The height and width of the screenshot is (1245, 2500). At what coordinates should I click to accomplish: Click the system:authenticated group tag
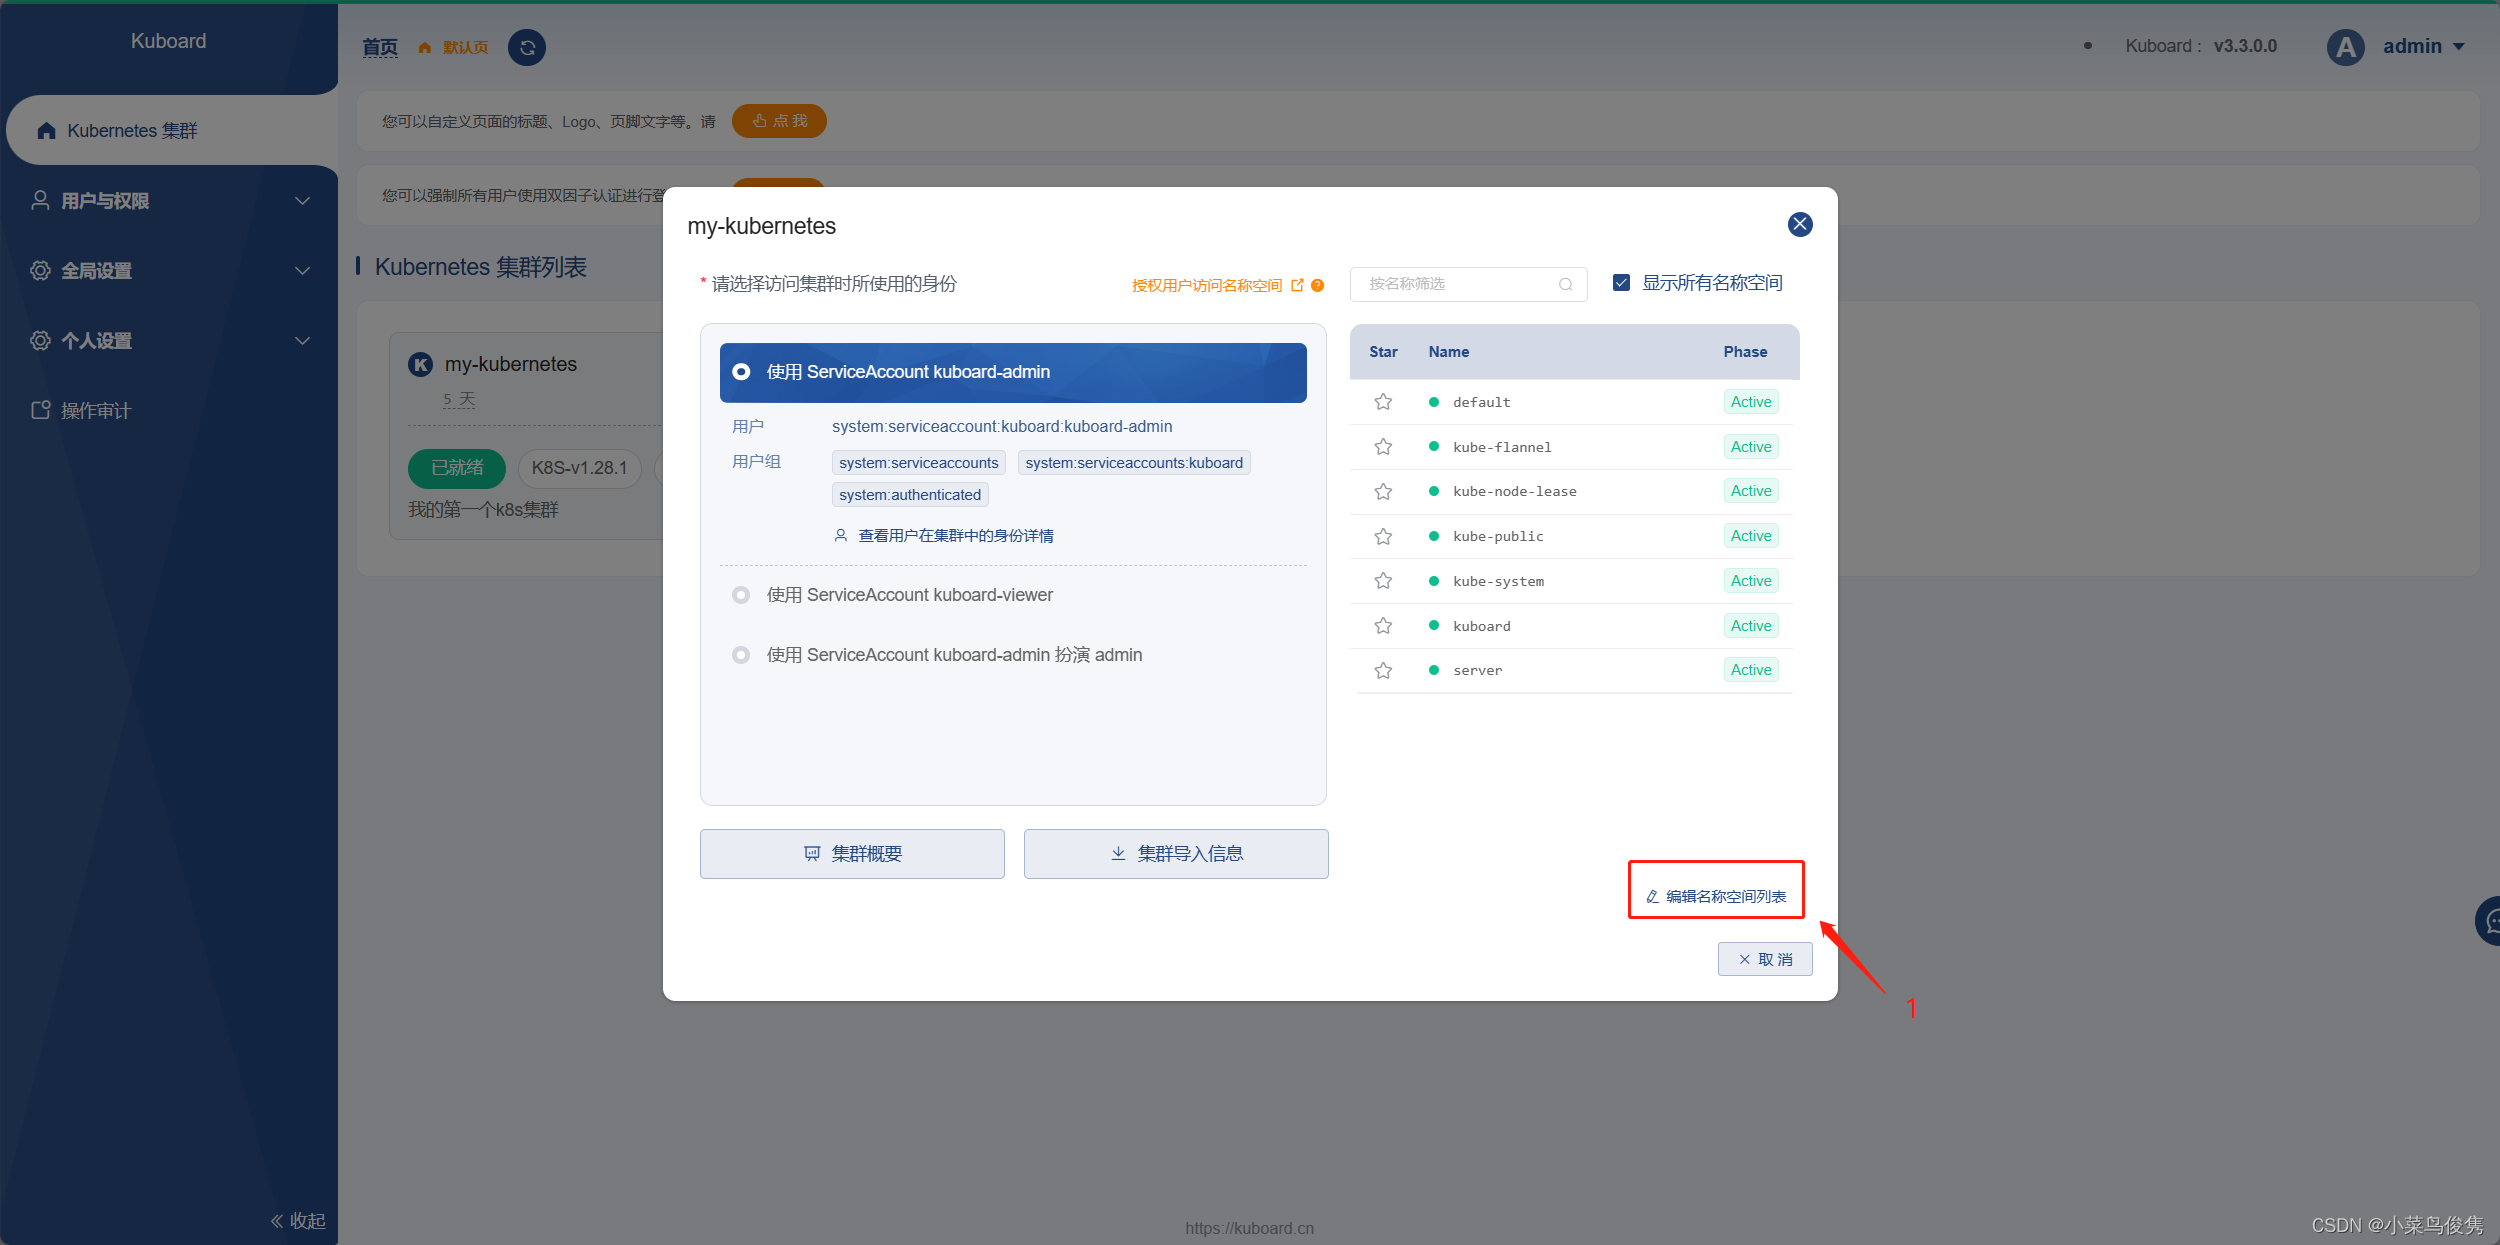pyautogui.click(x=910, y=495)
